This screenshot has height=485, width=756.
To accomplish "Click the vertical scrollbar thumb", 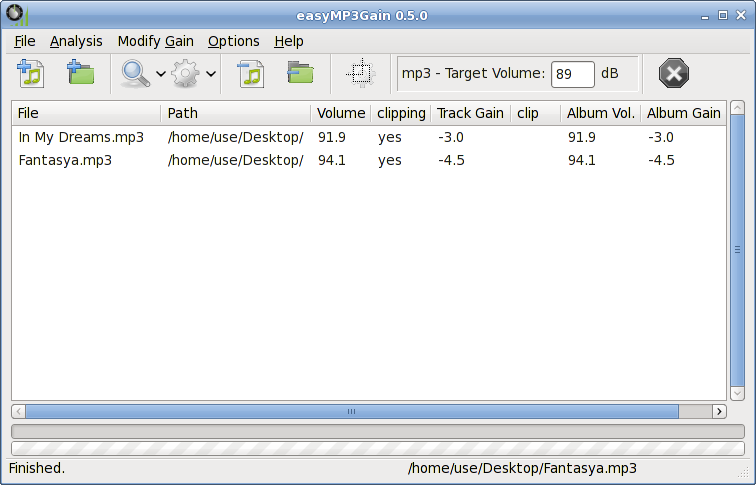I will coord(737,250).
